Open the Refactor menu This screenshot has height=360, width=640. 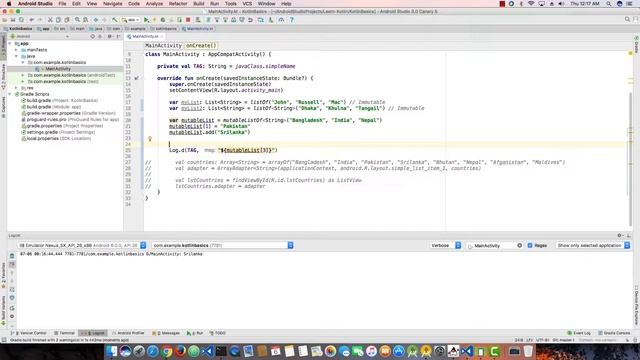178,4
